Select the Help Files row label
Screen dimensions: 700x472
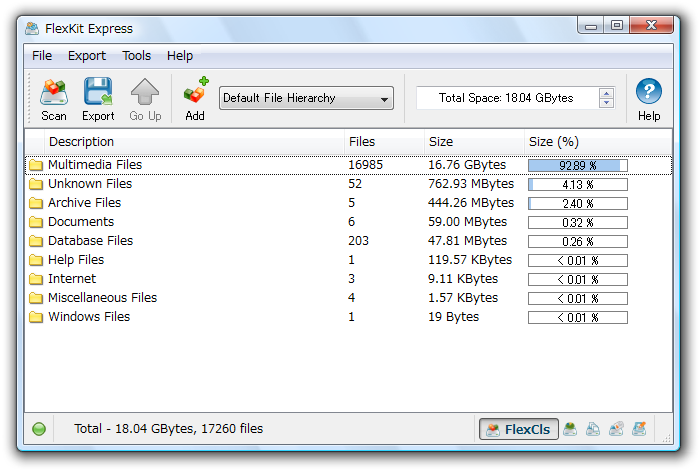76,260
